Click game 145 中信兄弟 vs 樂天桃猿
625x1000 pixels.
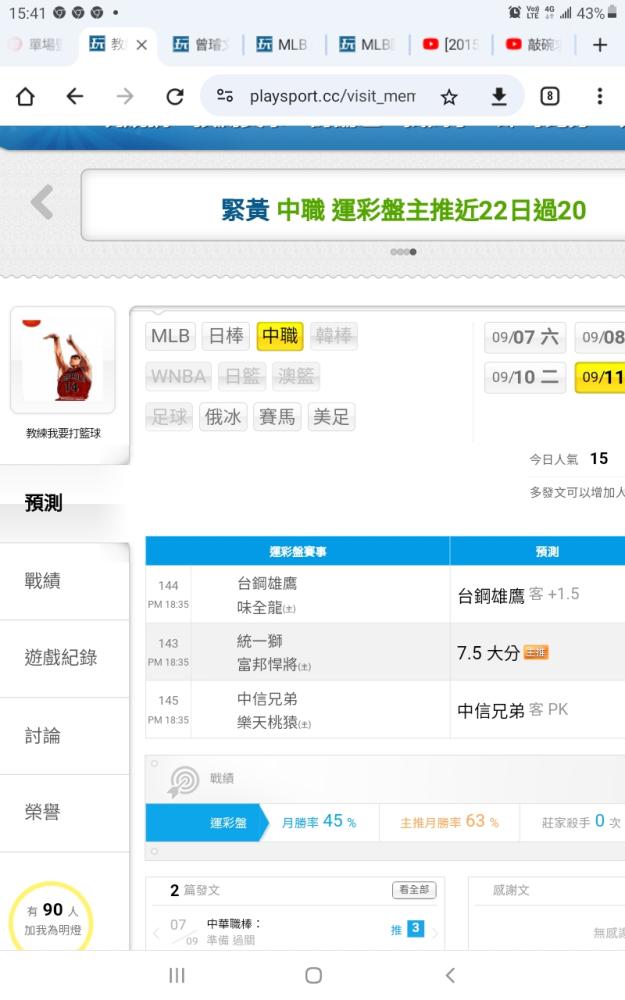pyautogui.click(x=297, y=710)
